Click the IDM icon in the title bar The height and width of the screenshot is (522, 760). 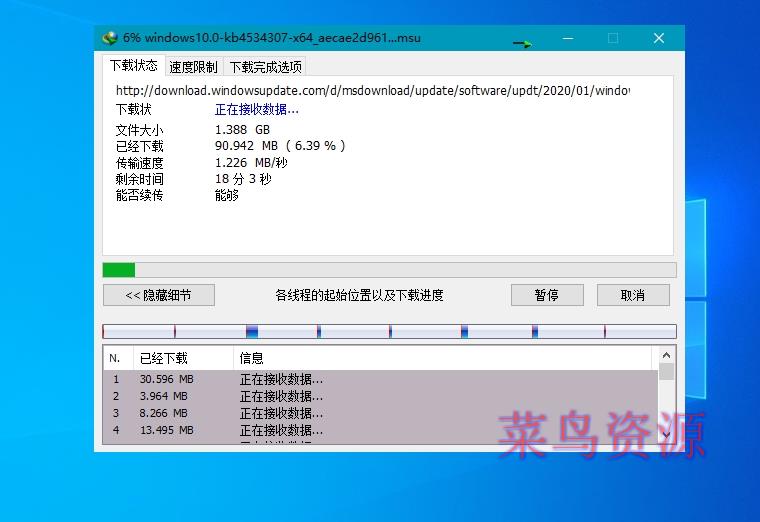110,38
